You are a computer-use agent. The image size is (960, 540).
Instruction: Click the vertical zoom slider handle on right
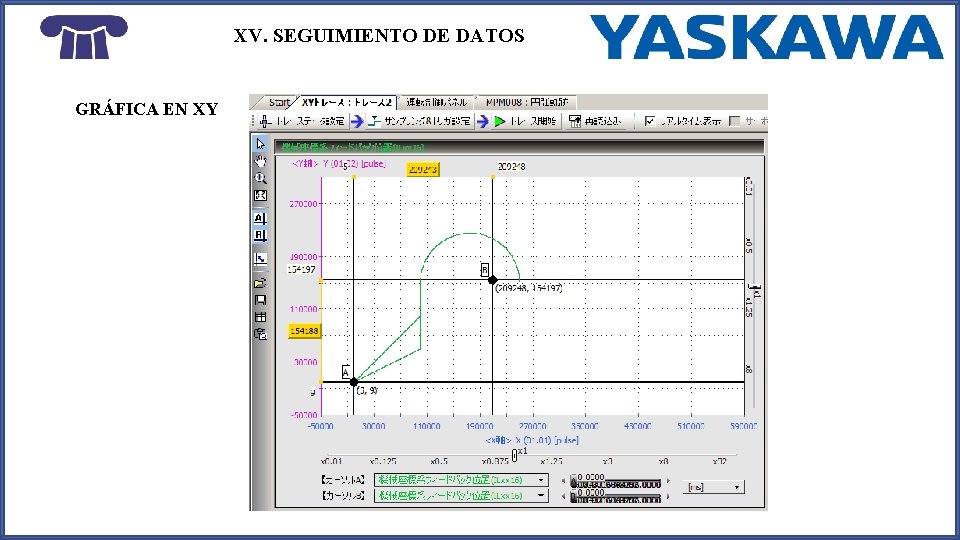click(755, 287)
